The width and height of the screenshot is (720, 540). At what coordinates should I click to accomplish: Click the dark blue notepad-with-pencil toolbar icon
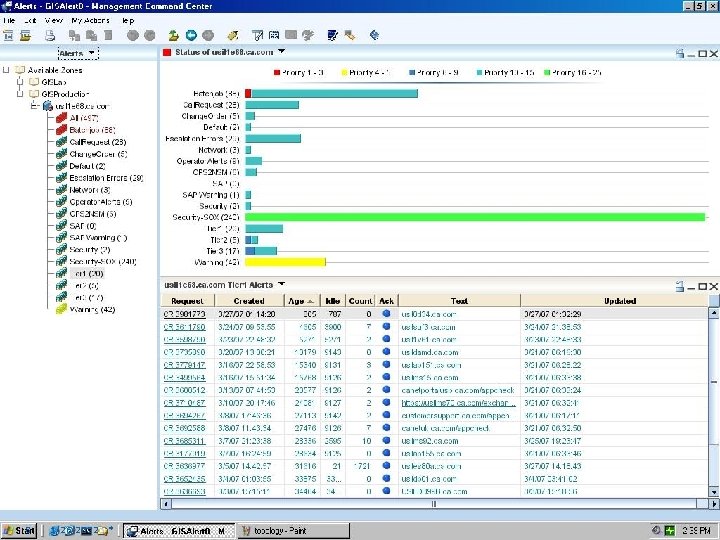pyautogui.click(x=332, y=35)
